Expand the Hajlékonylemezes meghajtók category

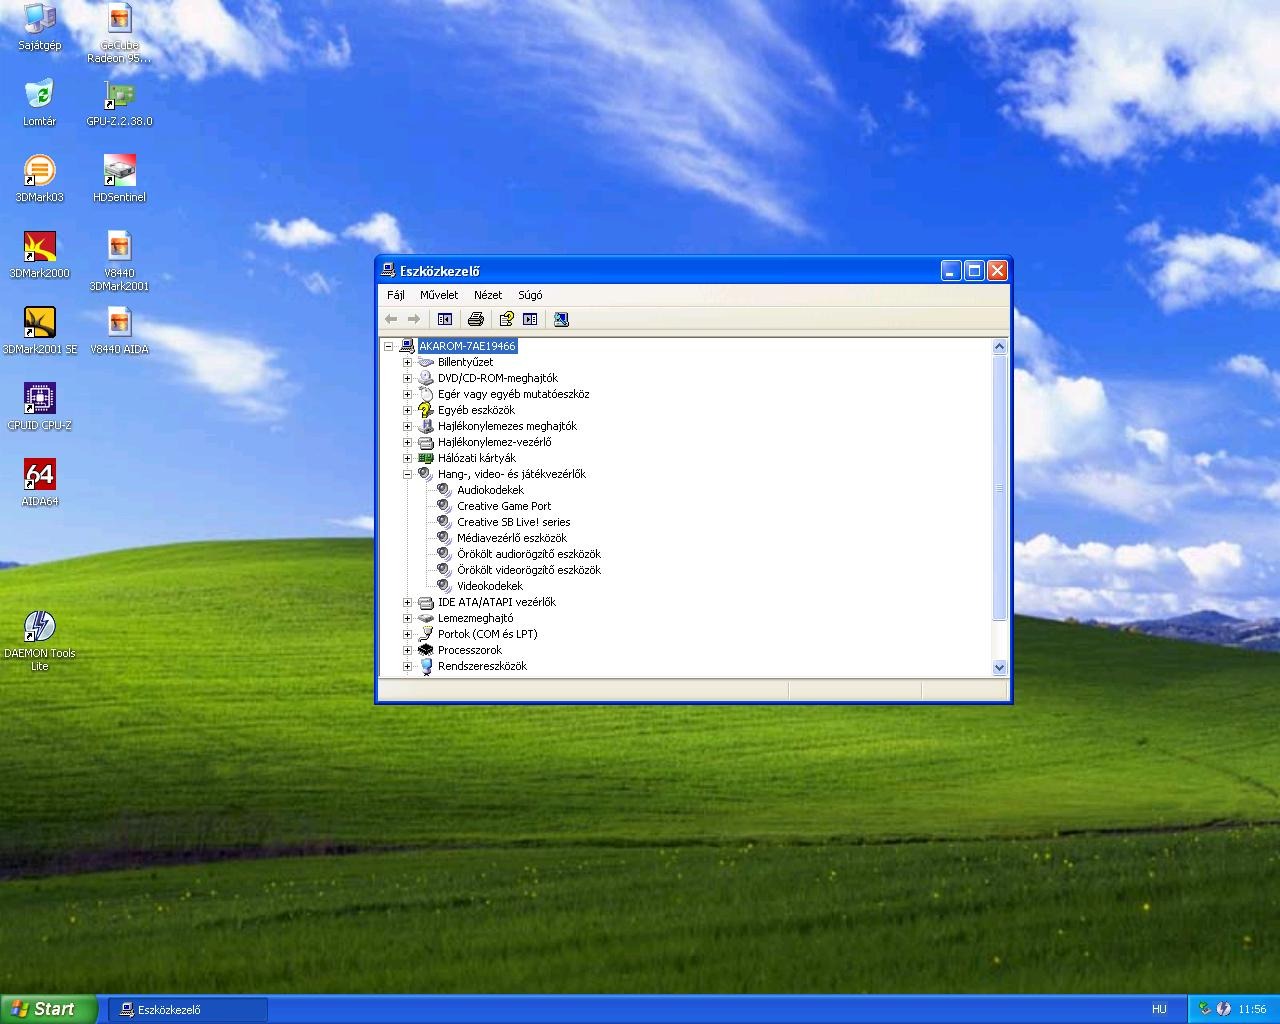pos(407,426)
